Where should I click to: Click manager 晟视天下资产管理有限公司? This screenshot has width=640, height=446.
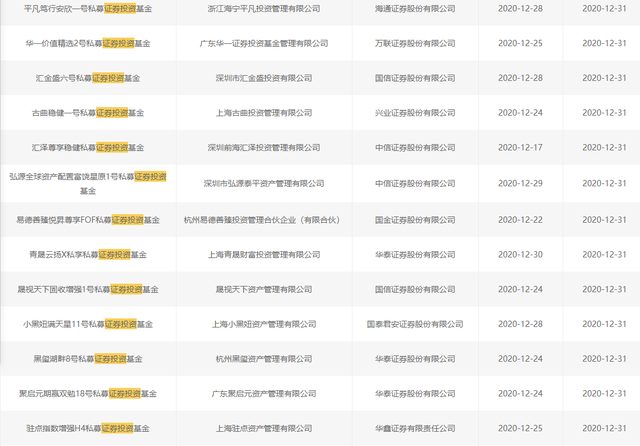coord(264,289)
